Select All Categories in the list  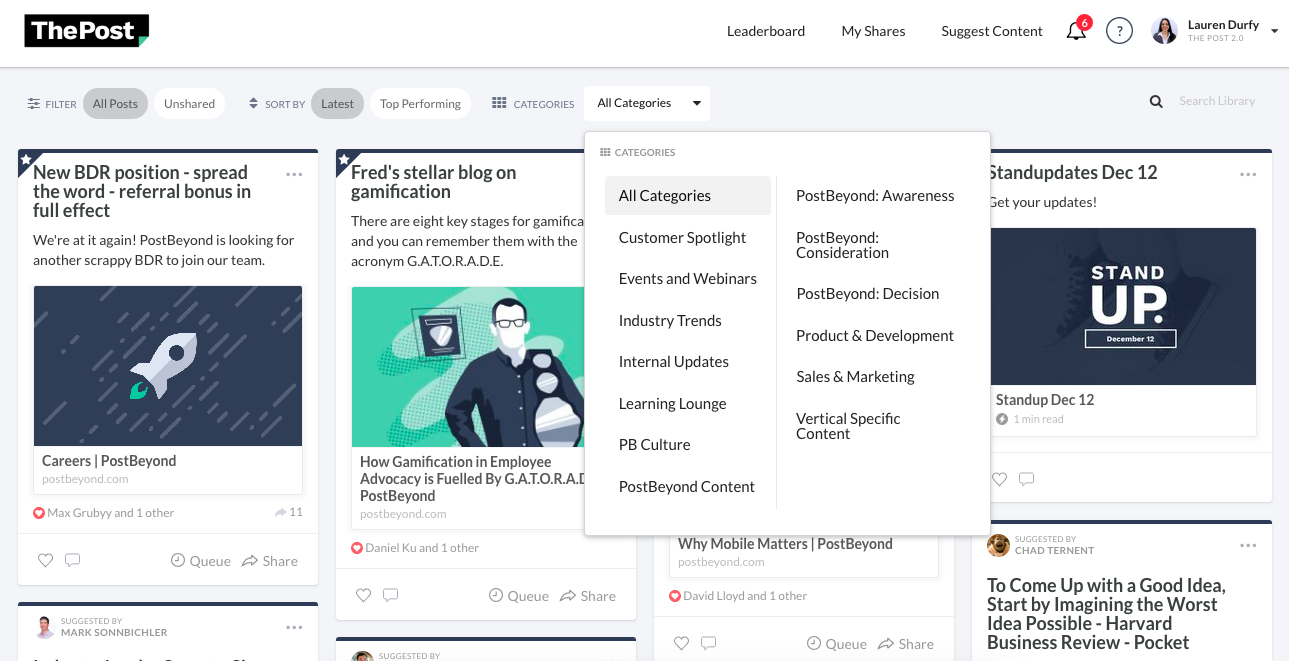point(688,196)
